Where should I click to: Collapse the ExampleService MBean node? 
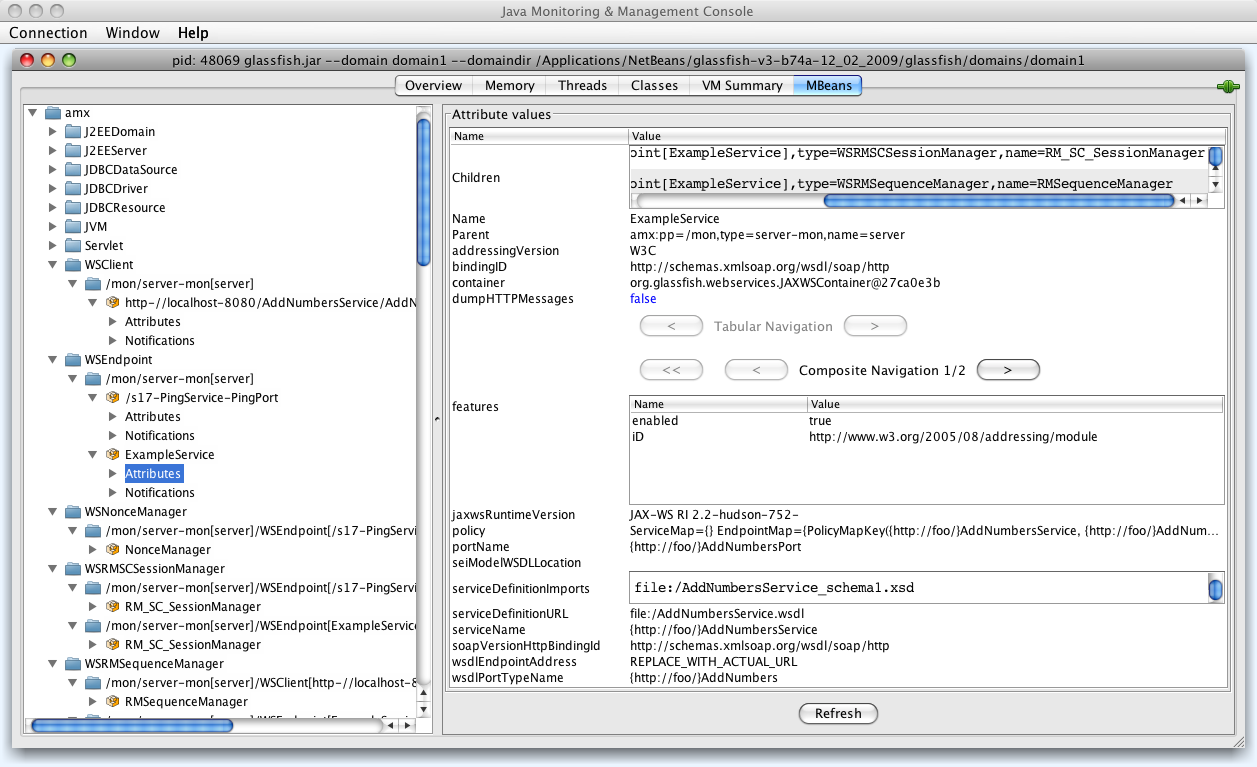click(93, 455)
